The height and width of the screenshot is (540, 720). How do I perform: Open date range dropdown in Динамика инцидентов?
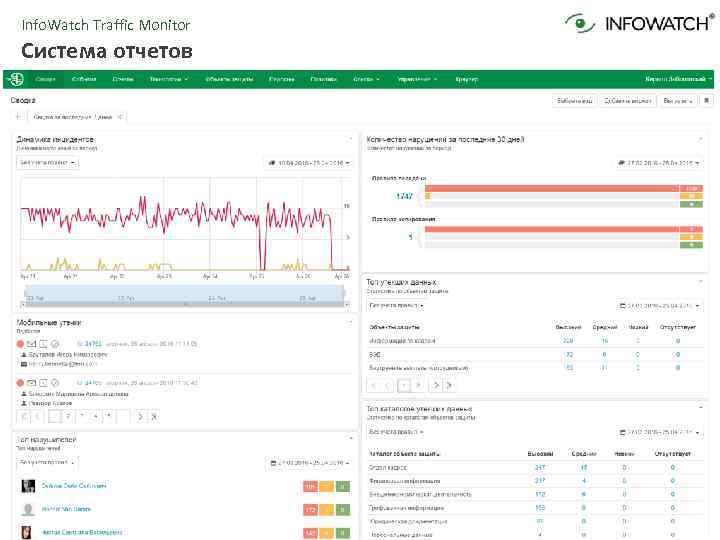309,163
